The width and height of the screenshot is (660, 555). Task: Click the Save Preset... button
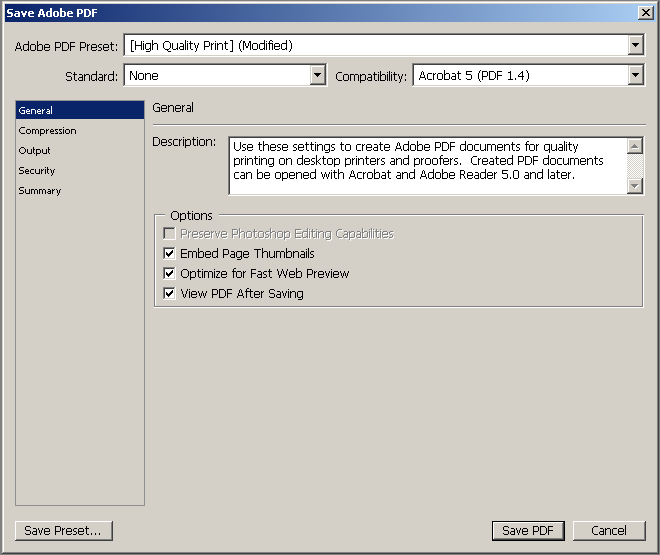click(x=64, y=531)
